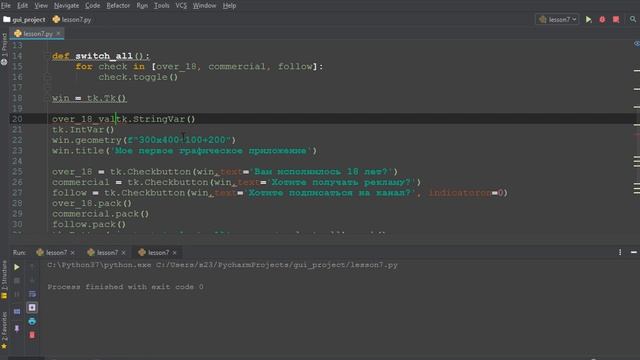Click the gui_project folder breadcrumb
The width and height of the screenshot is (640, 360).
[24, 20]
